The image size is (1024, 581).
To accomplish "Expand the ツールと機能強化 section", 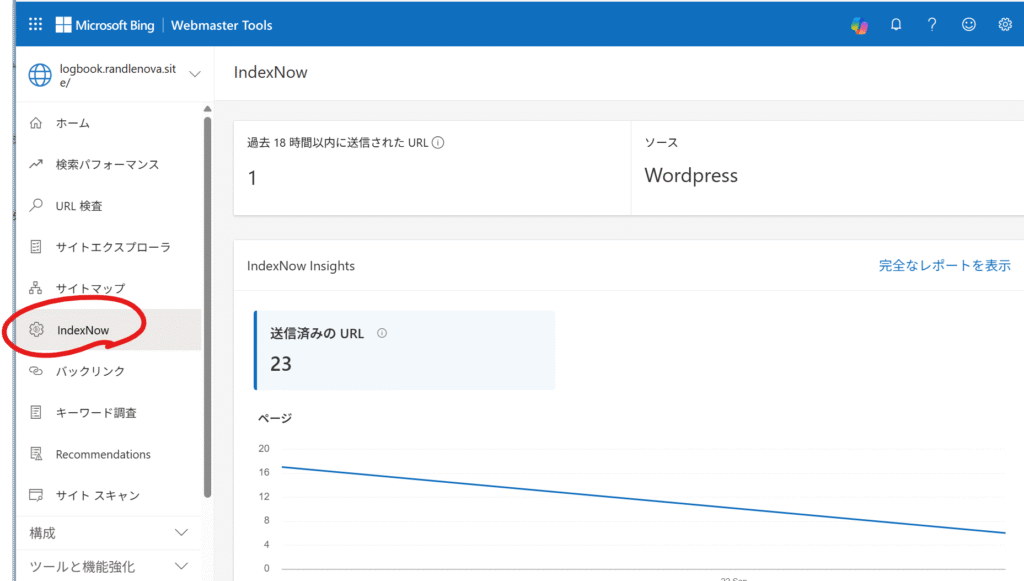I will (x=181, y=567).
